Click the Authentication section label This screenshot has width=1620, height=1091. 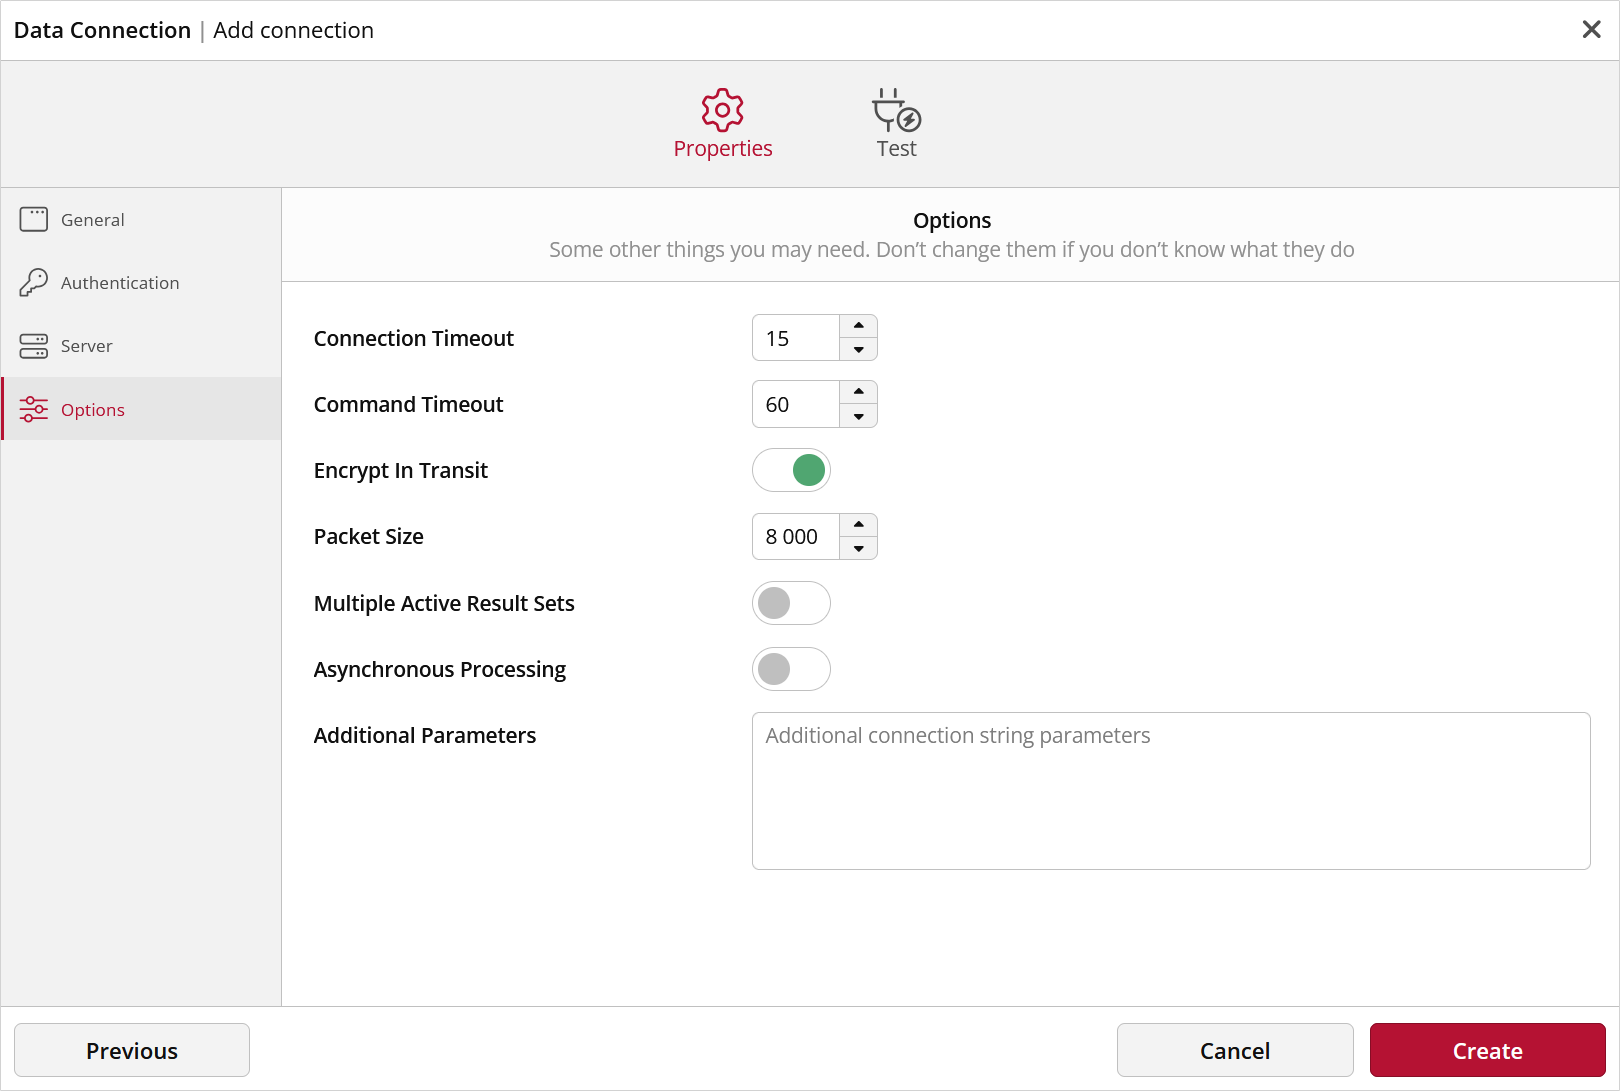[x=120, y=283]
